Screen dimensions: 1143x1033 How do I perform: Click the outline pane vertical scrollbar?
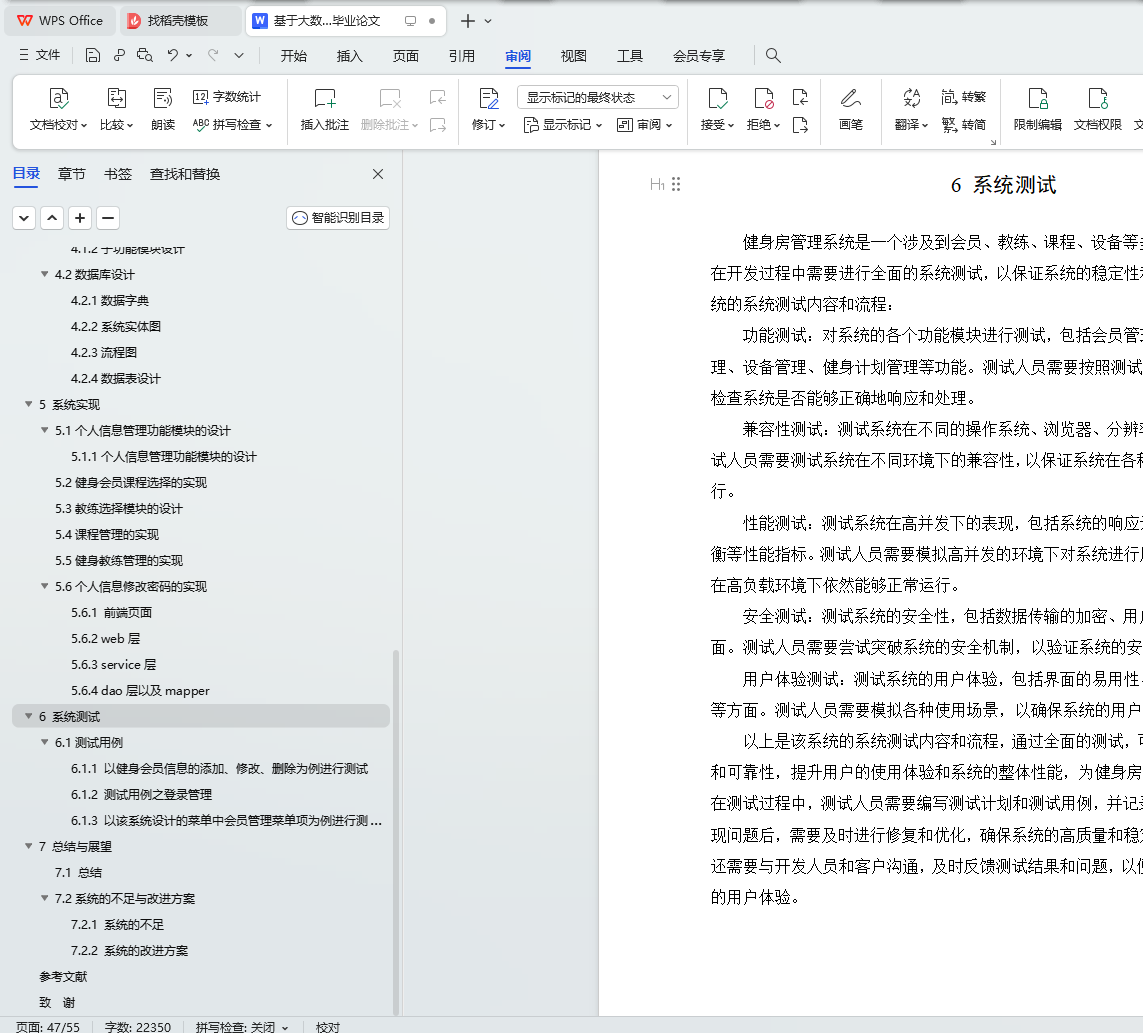[396, 831]
